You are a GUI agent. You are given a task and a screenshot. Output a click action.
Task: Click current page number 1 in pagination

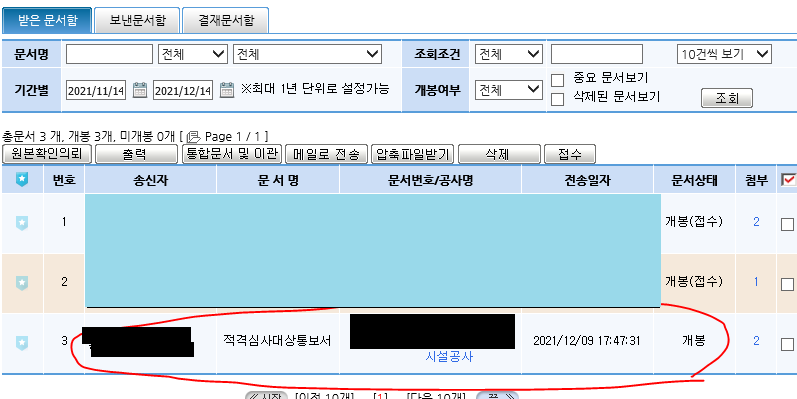tap(380, 395)
